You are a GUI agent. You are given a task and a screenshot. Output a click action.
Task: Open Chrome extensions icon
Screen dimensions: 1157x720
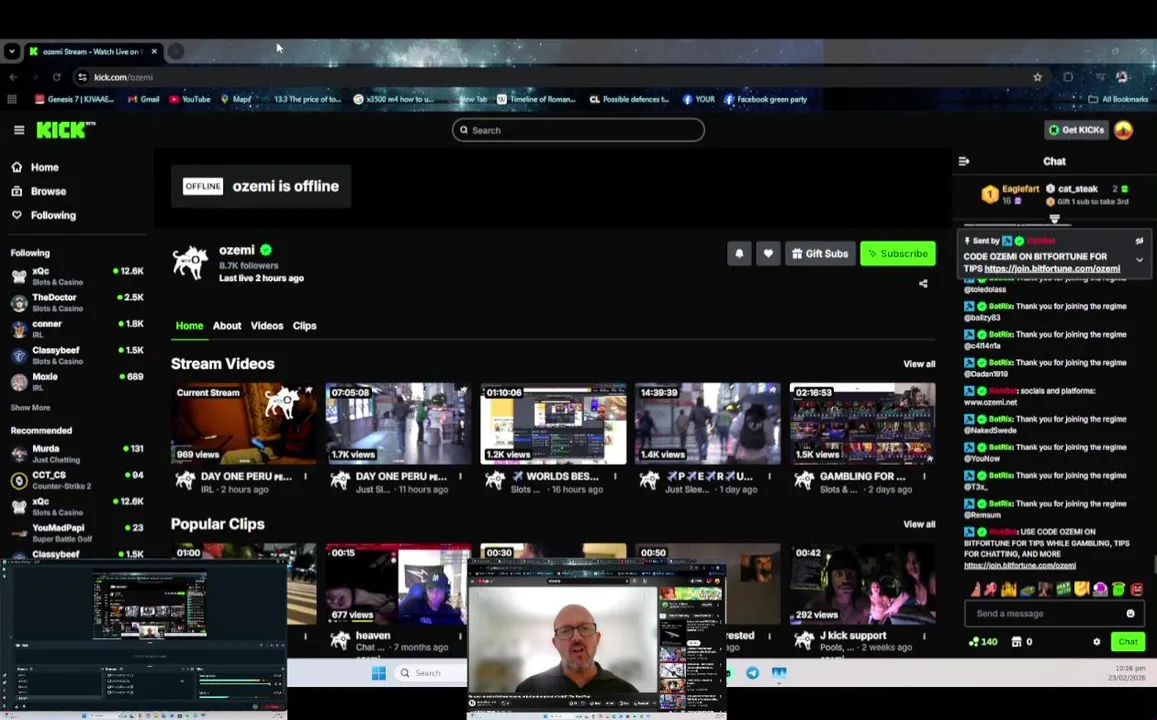coord(1068,77)
